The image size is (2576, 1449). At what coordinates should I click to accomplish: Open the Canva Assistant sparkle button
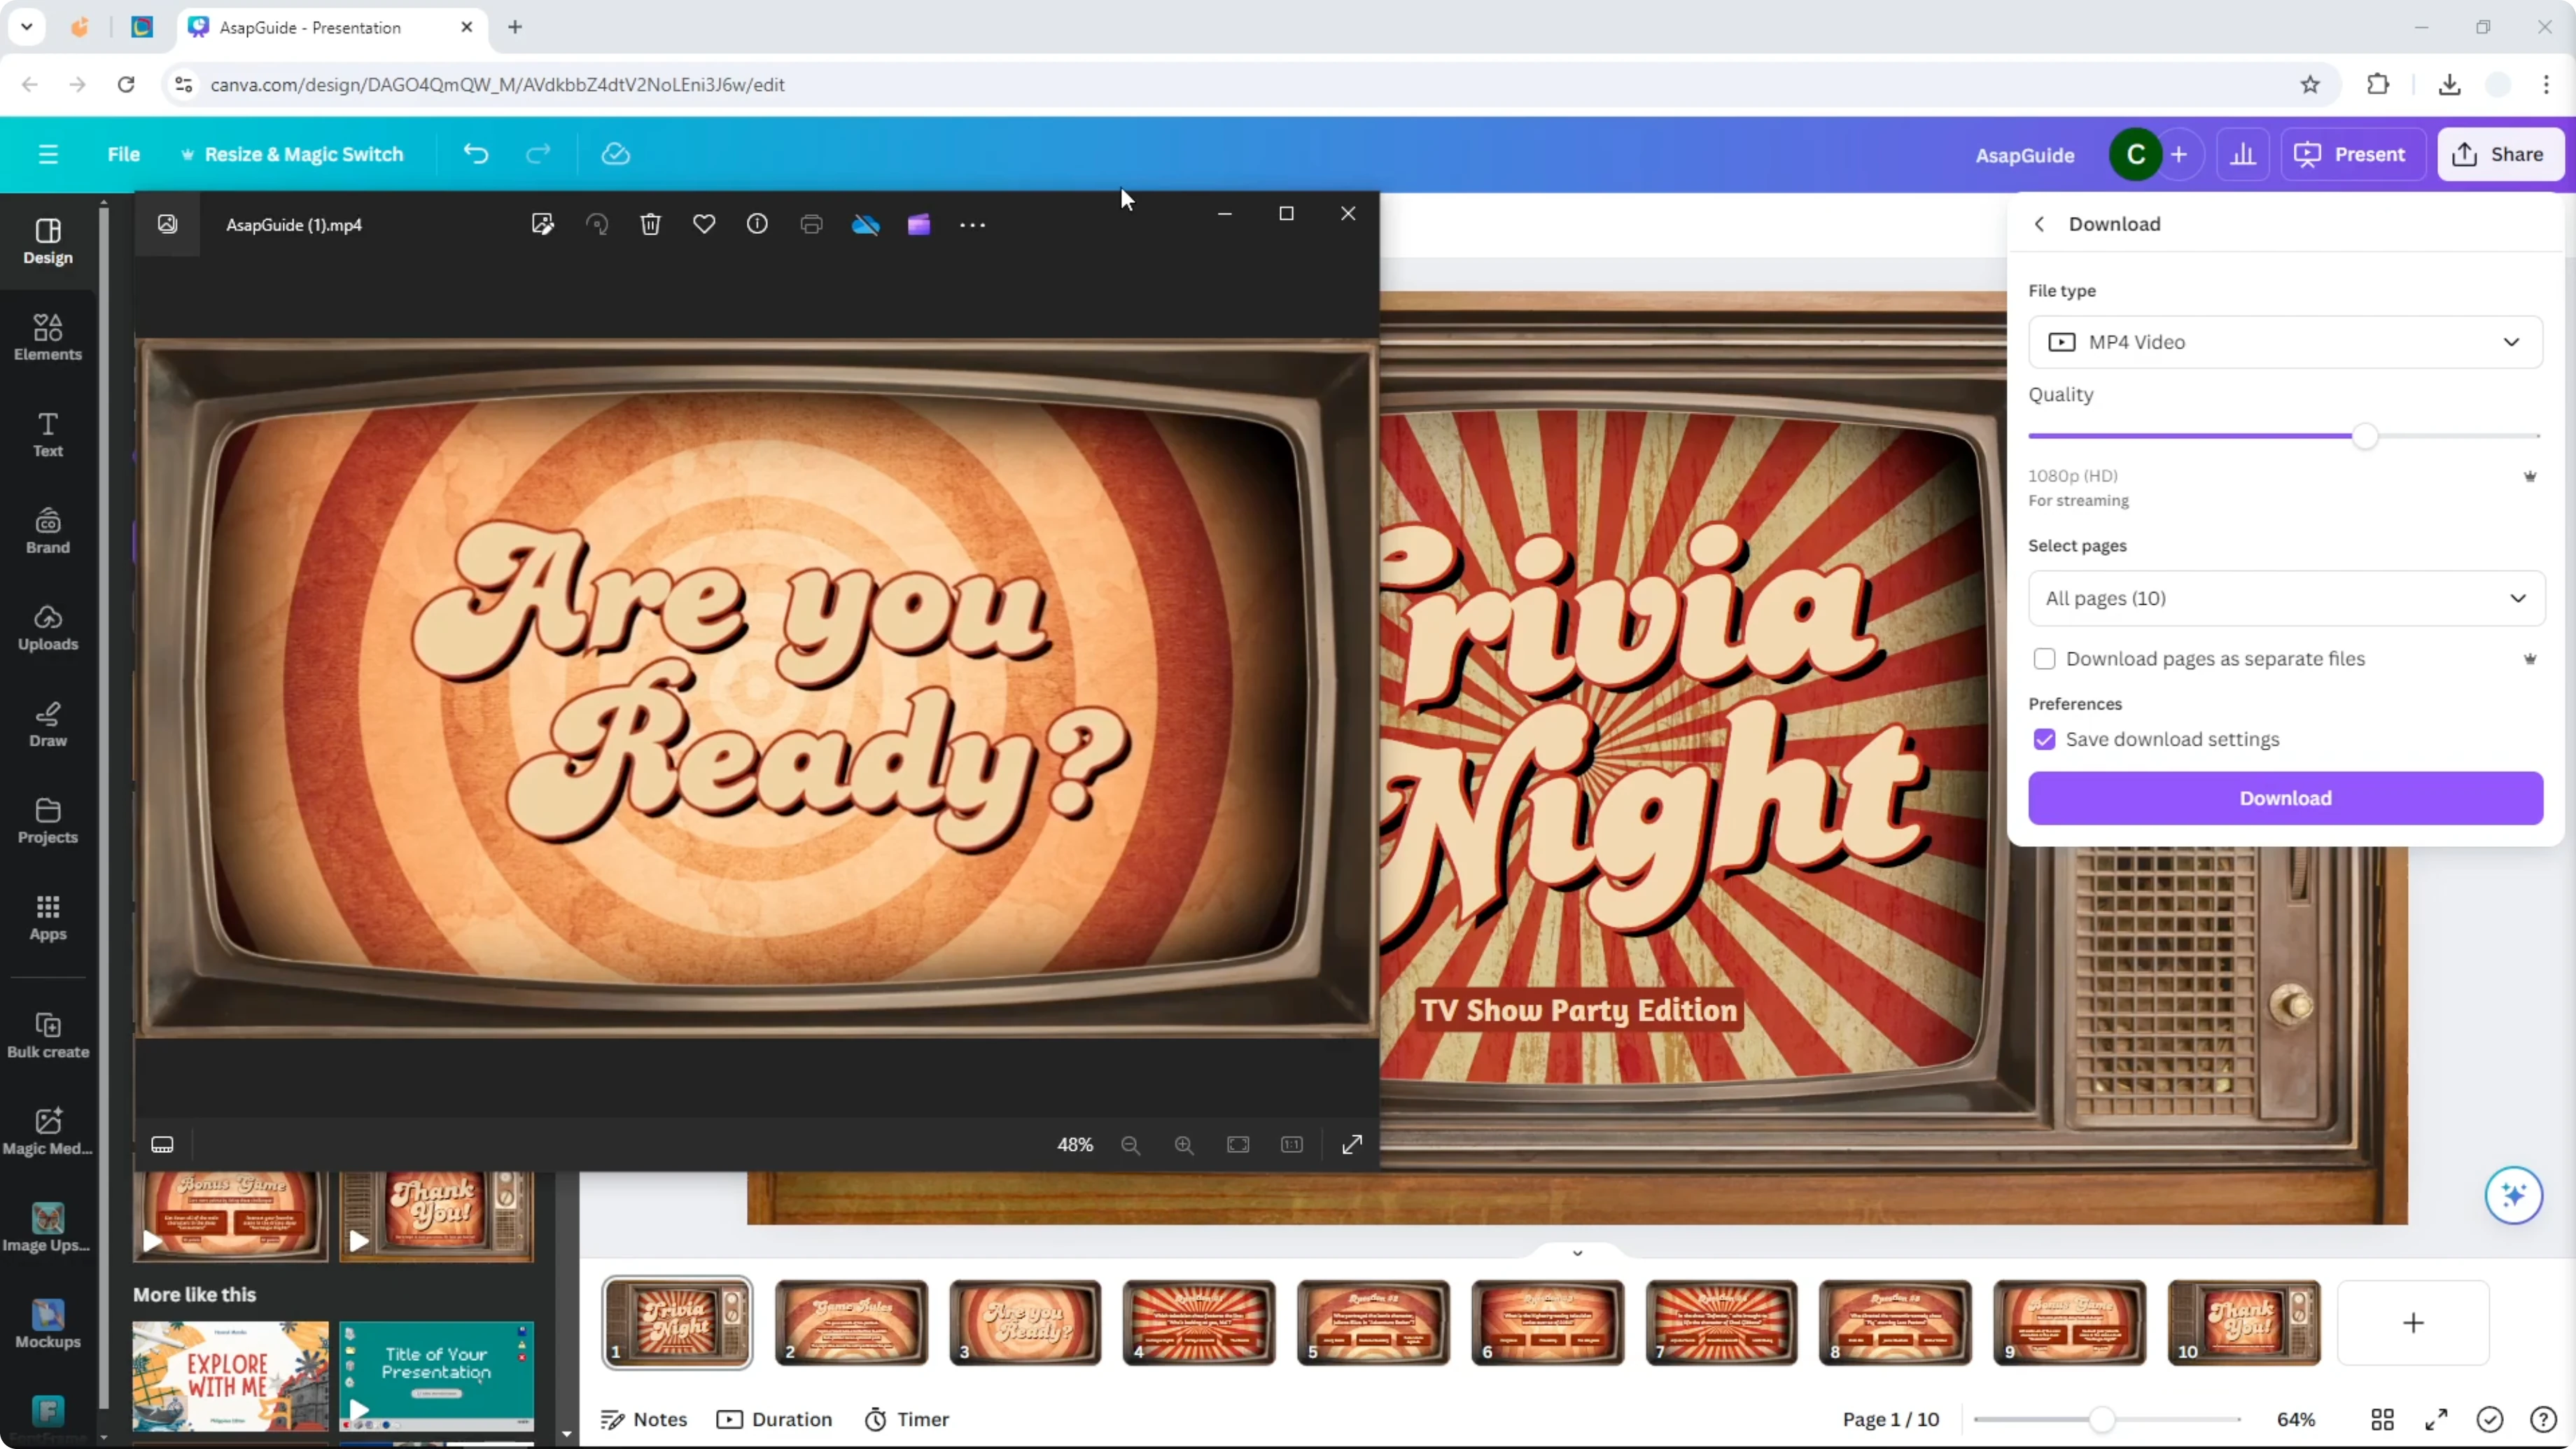pos(2514,1195)
